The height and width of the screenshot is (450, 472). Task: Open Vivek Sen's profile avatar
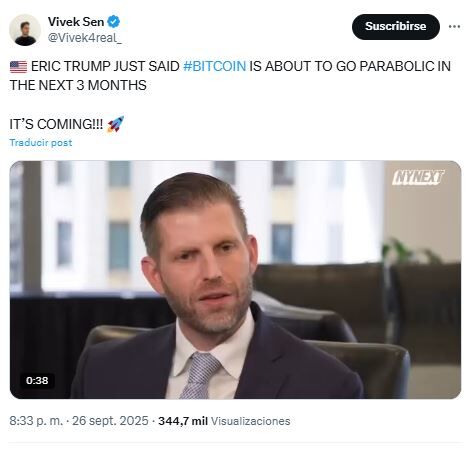click(x=25, y=30)
